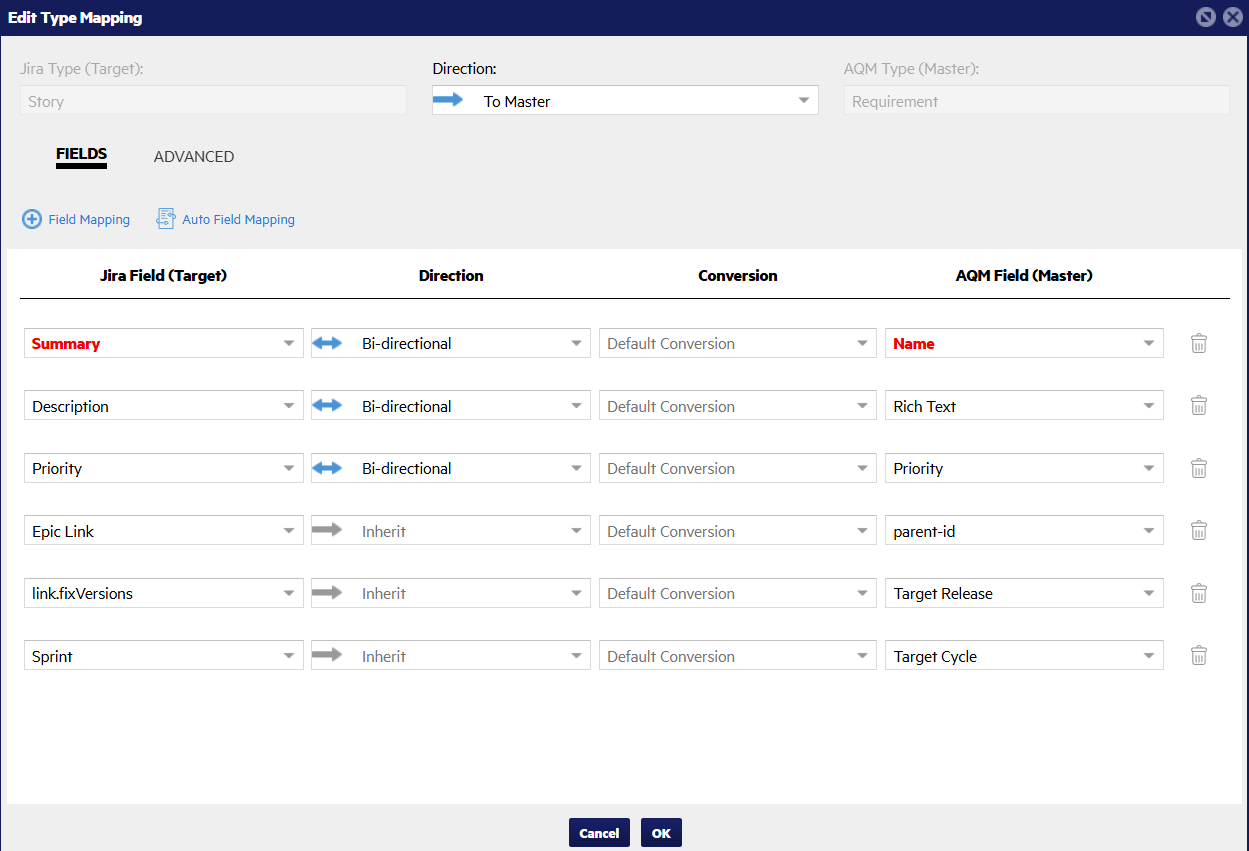Expand the Target Cycle AQM field dropdown
1249x851 pixels.
pos(1024,656)
